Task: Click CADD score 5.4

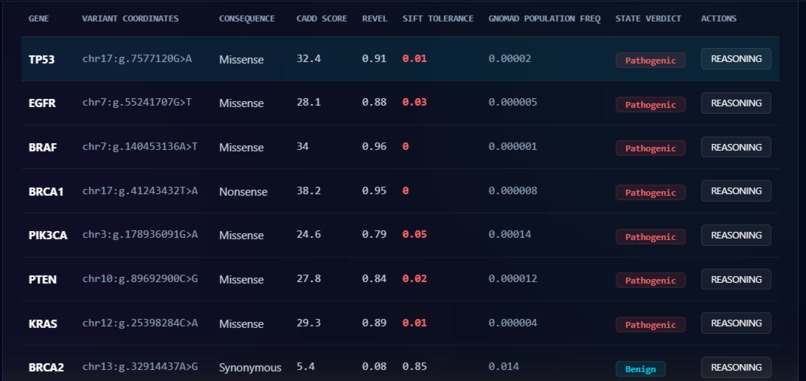Action: pos(305,367)
